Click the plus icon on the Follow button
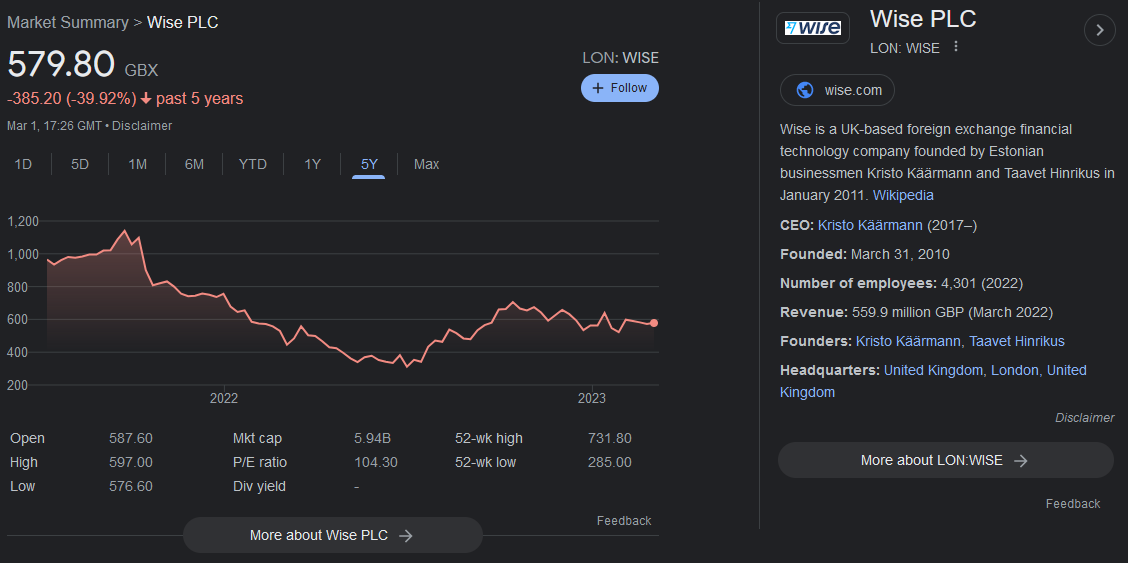The width and height of the screenshot is (1128, 563). (597, 88)
